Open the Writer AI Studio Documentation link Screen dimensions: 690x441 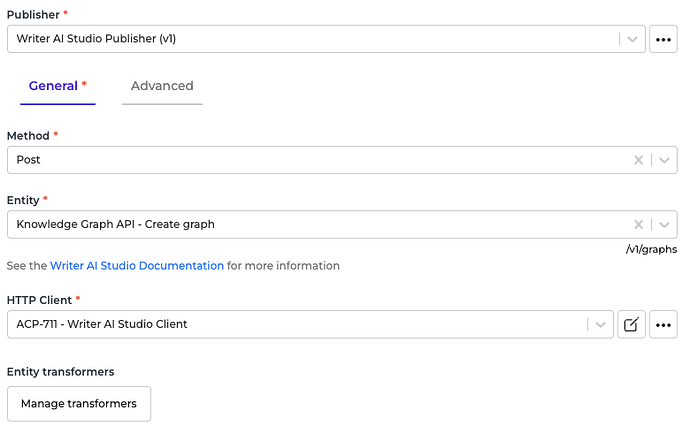point(137,266)
